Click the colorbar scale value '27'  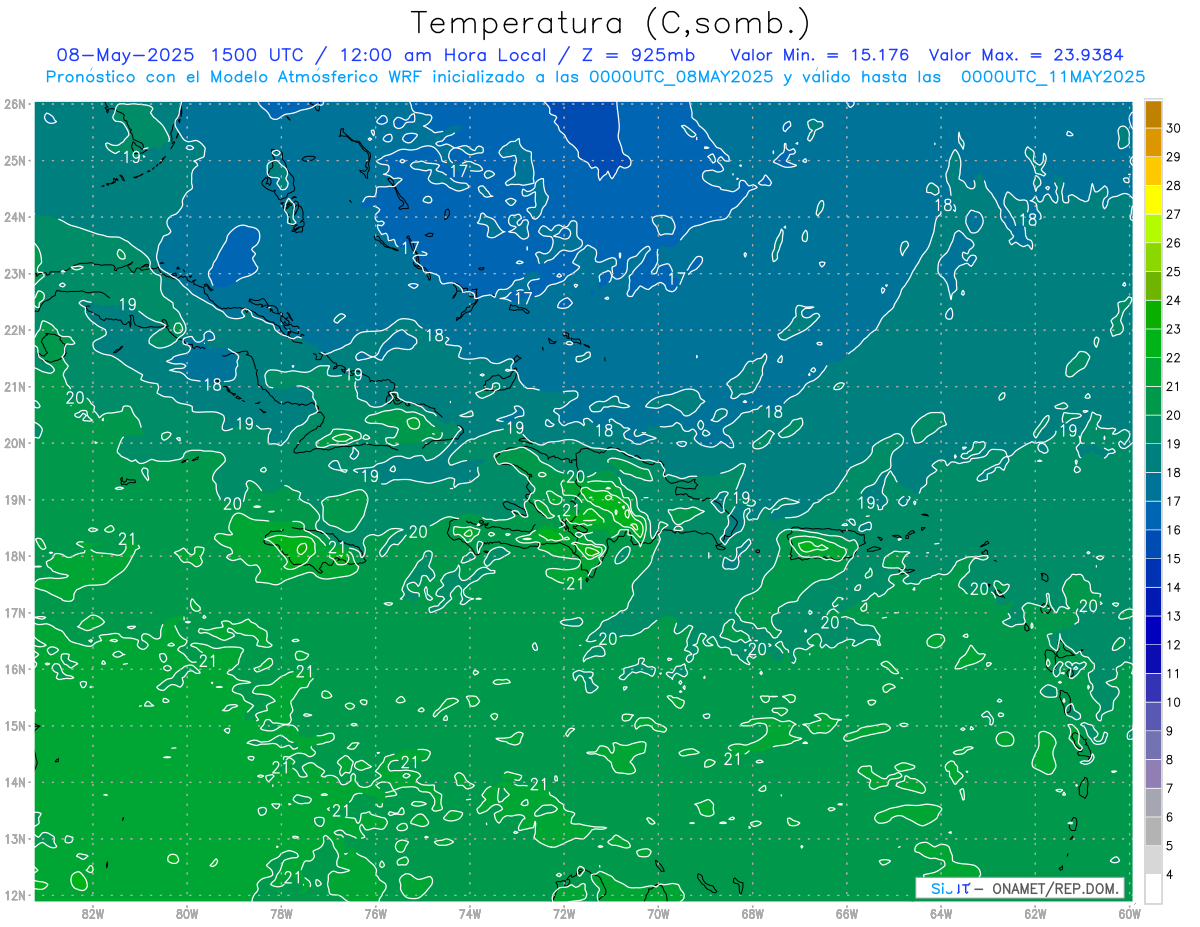click(1174, 214)
